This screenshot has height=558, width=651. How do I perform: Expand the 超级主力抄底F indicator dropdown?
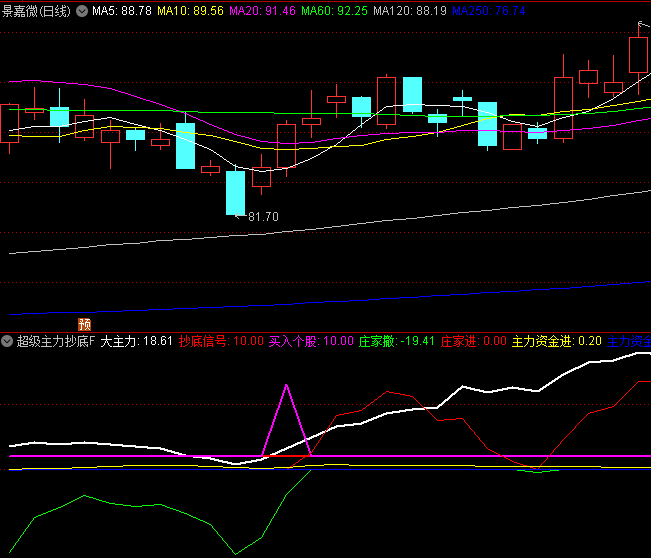[7, 341]
